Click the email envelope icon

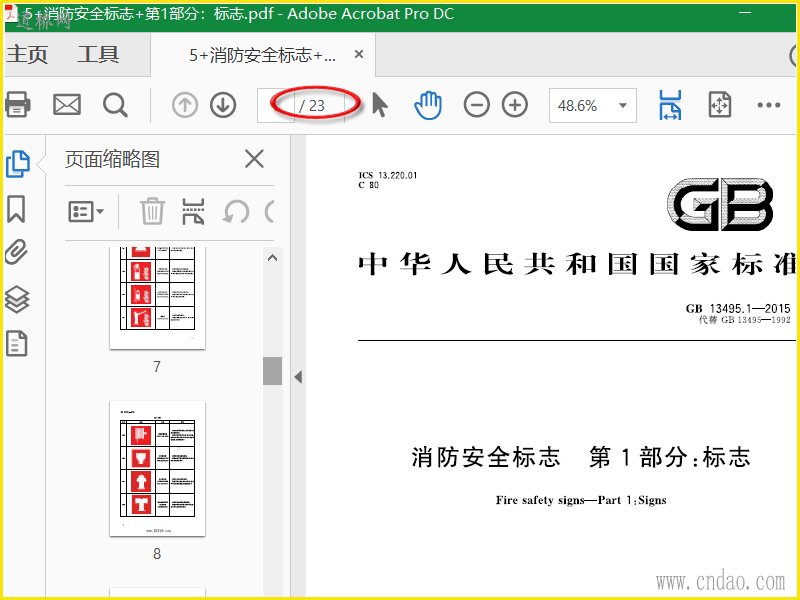pyautogui.click(x=67, y=105)
